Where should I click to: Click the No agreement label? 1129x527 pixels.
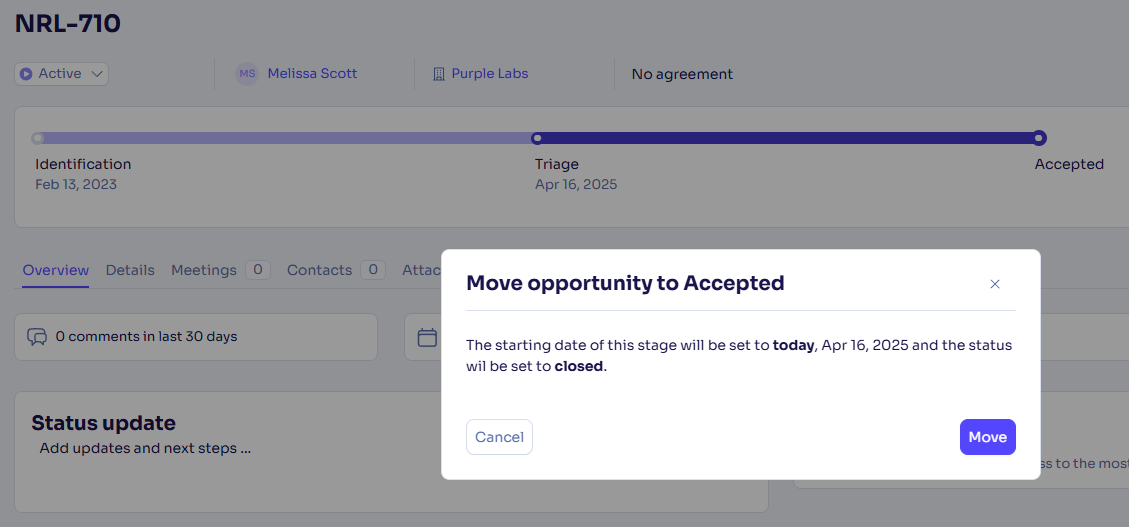682,74
